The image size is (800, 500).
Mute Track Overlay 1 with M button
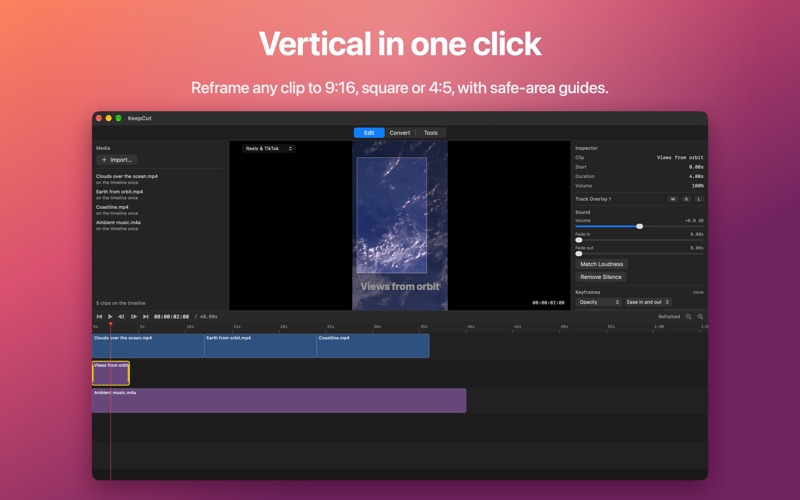pos(673,199)
